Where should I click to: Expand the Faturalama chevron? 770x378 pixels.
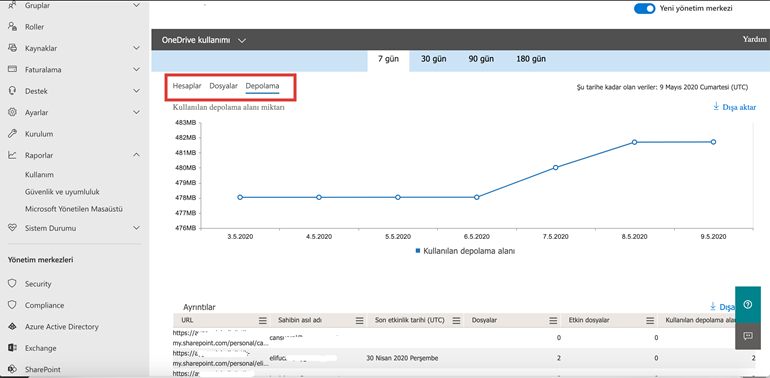tap(137, 69)
